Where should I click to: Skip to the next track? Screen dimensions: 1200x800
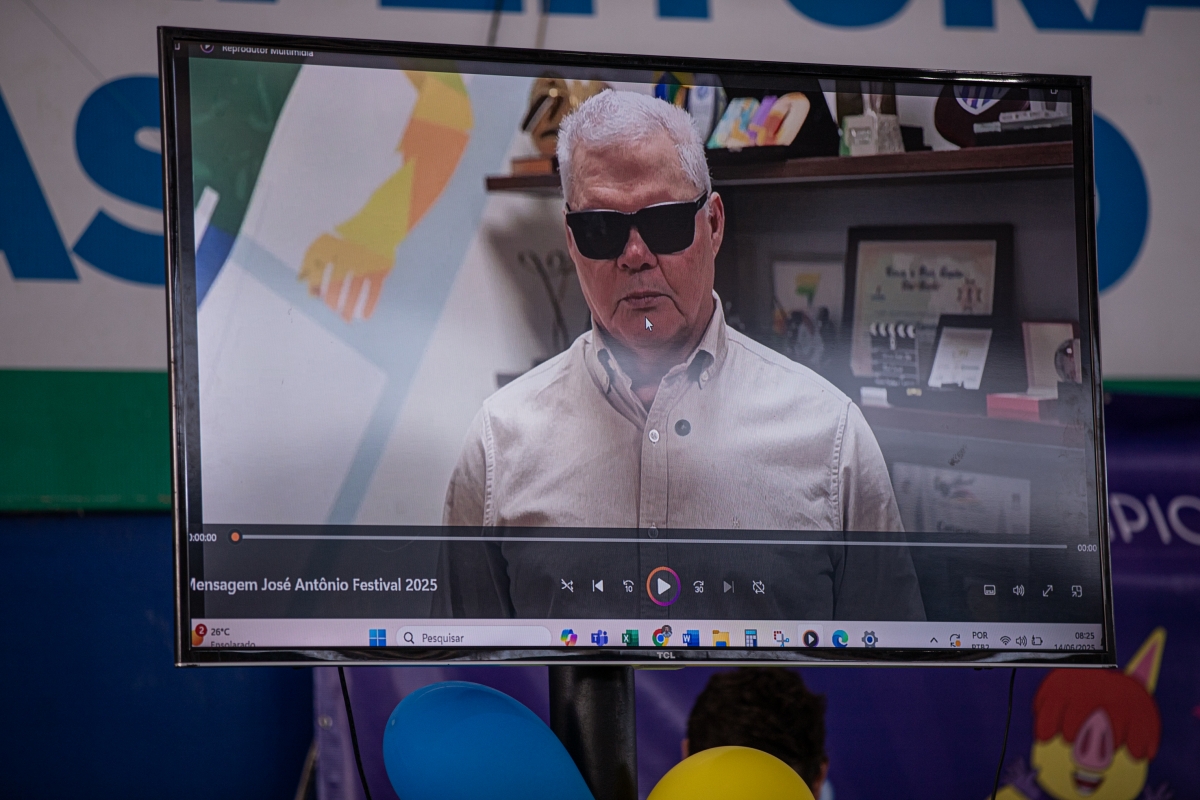pyautogui.click(x=728, y=587)
